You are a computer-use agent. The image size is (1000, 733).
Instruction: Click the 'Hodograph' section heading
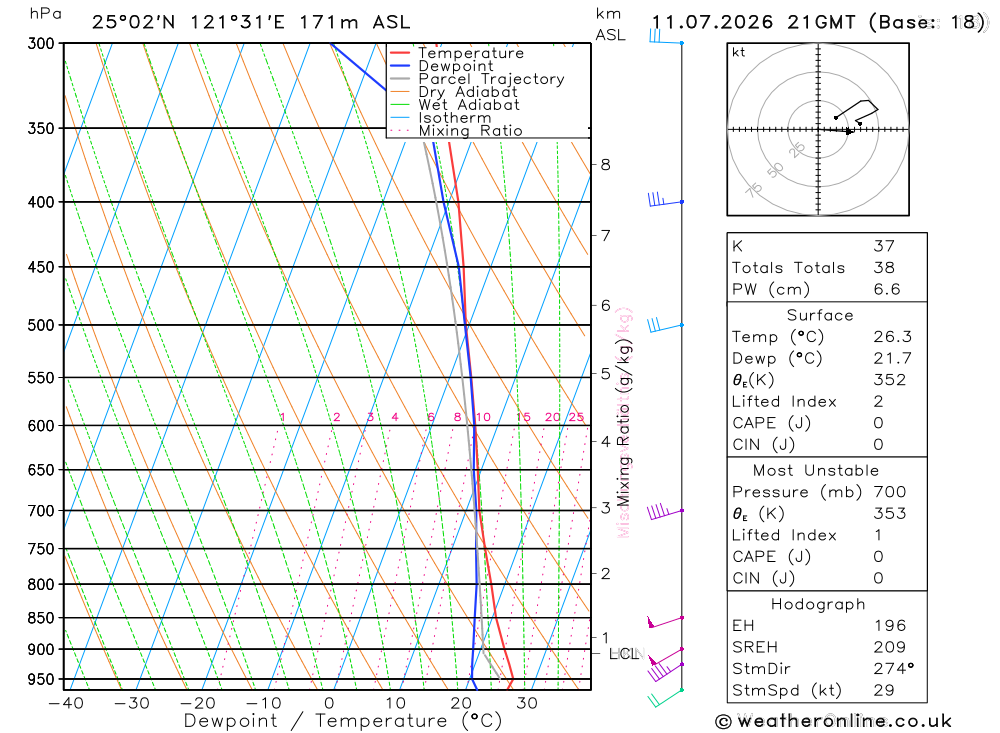[818, 604]
